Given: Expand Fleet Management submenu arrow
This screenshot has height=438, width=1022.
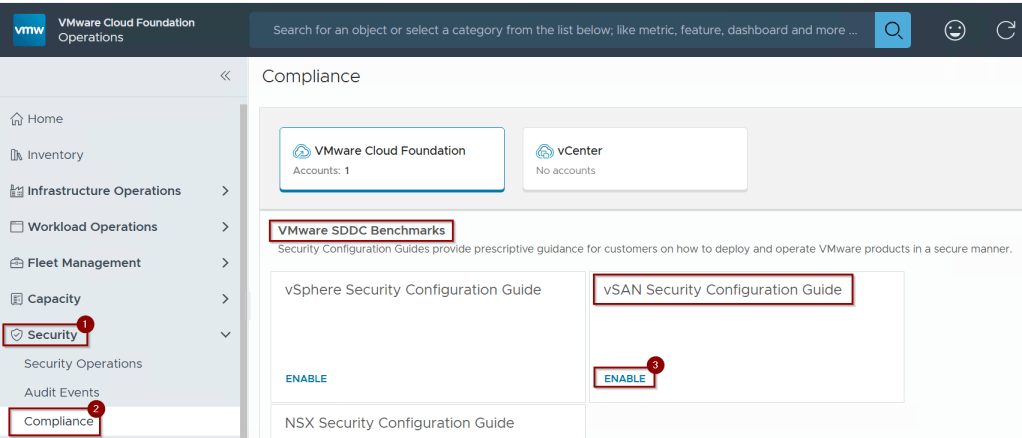Looking at the screenshot, I should (225, 263).
